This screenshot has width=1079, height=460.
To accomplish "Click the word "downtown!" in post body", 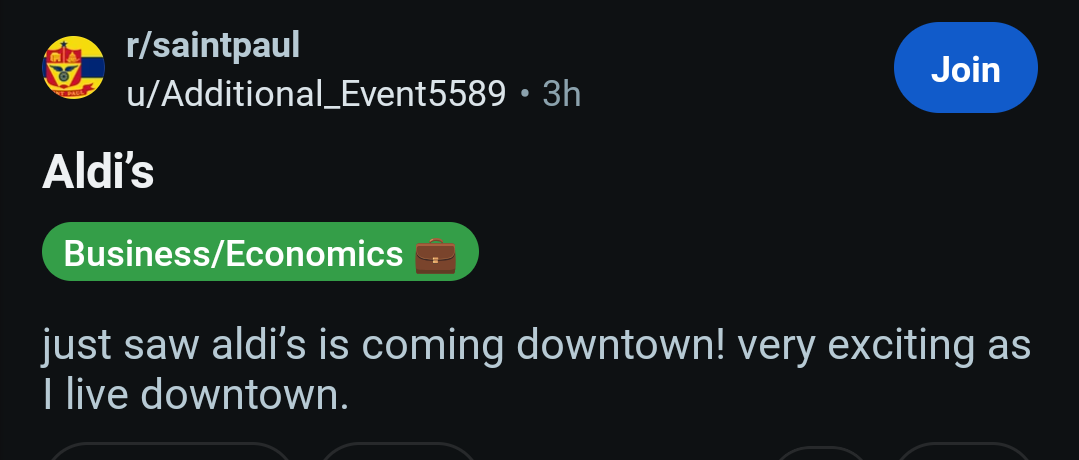I will (620, 345).
